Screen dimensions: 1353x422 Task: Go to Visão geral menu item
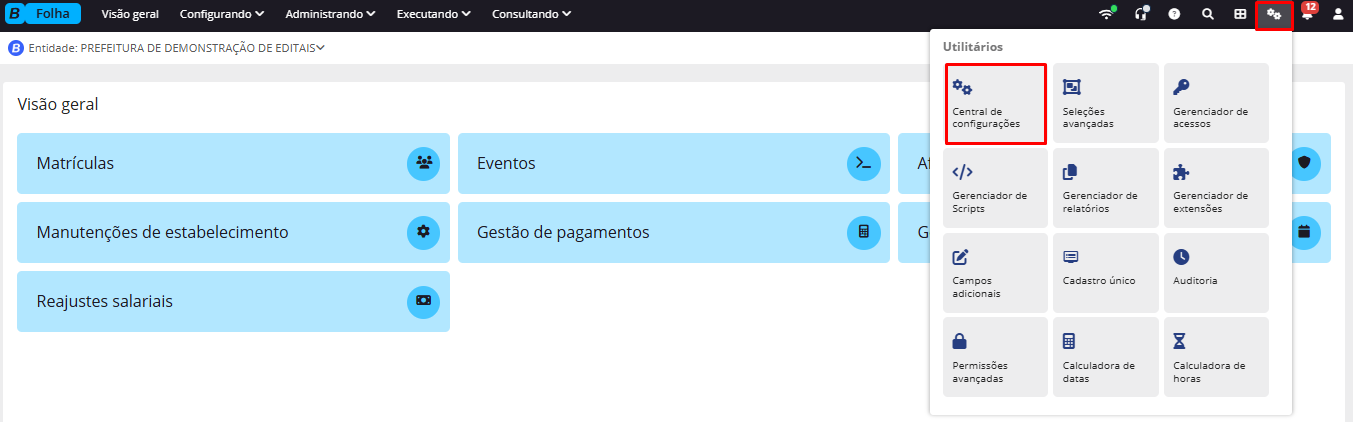[x=130, y=15]
